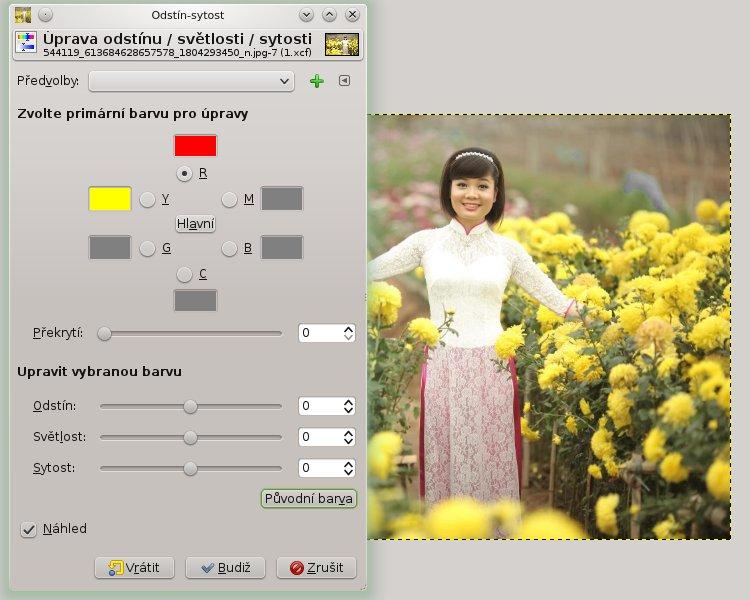The width and height of the screenshot is (750, 600).
Task: Decrease Odstín with the down arrow
Action: coord(349,410)
